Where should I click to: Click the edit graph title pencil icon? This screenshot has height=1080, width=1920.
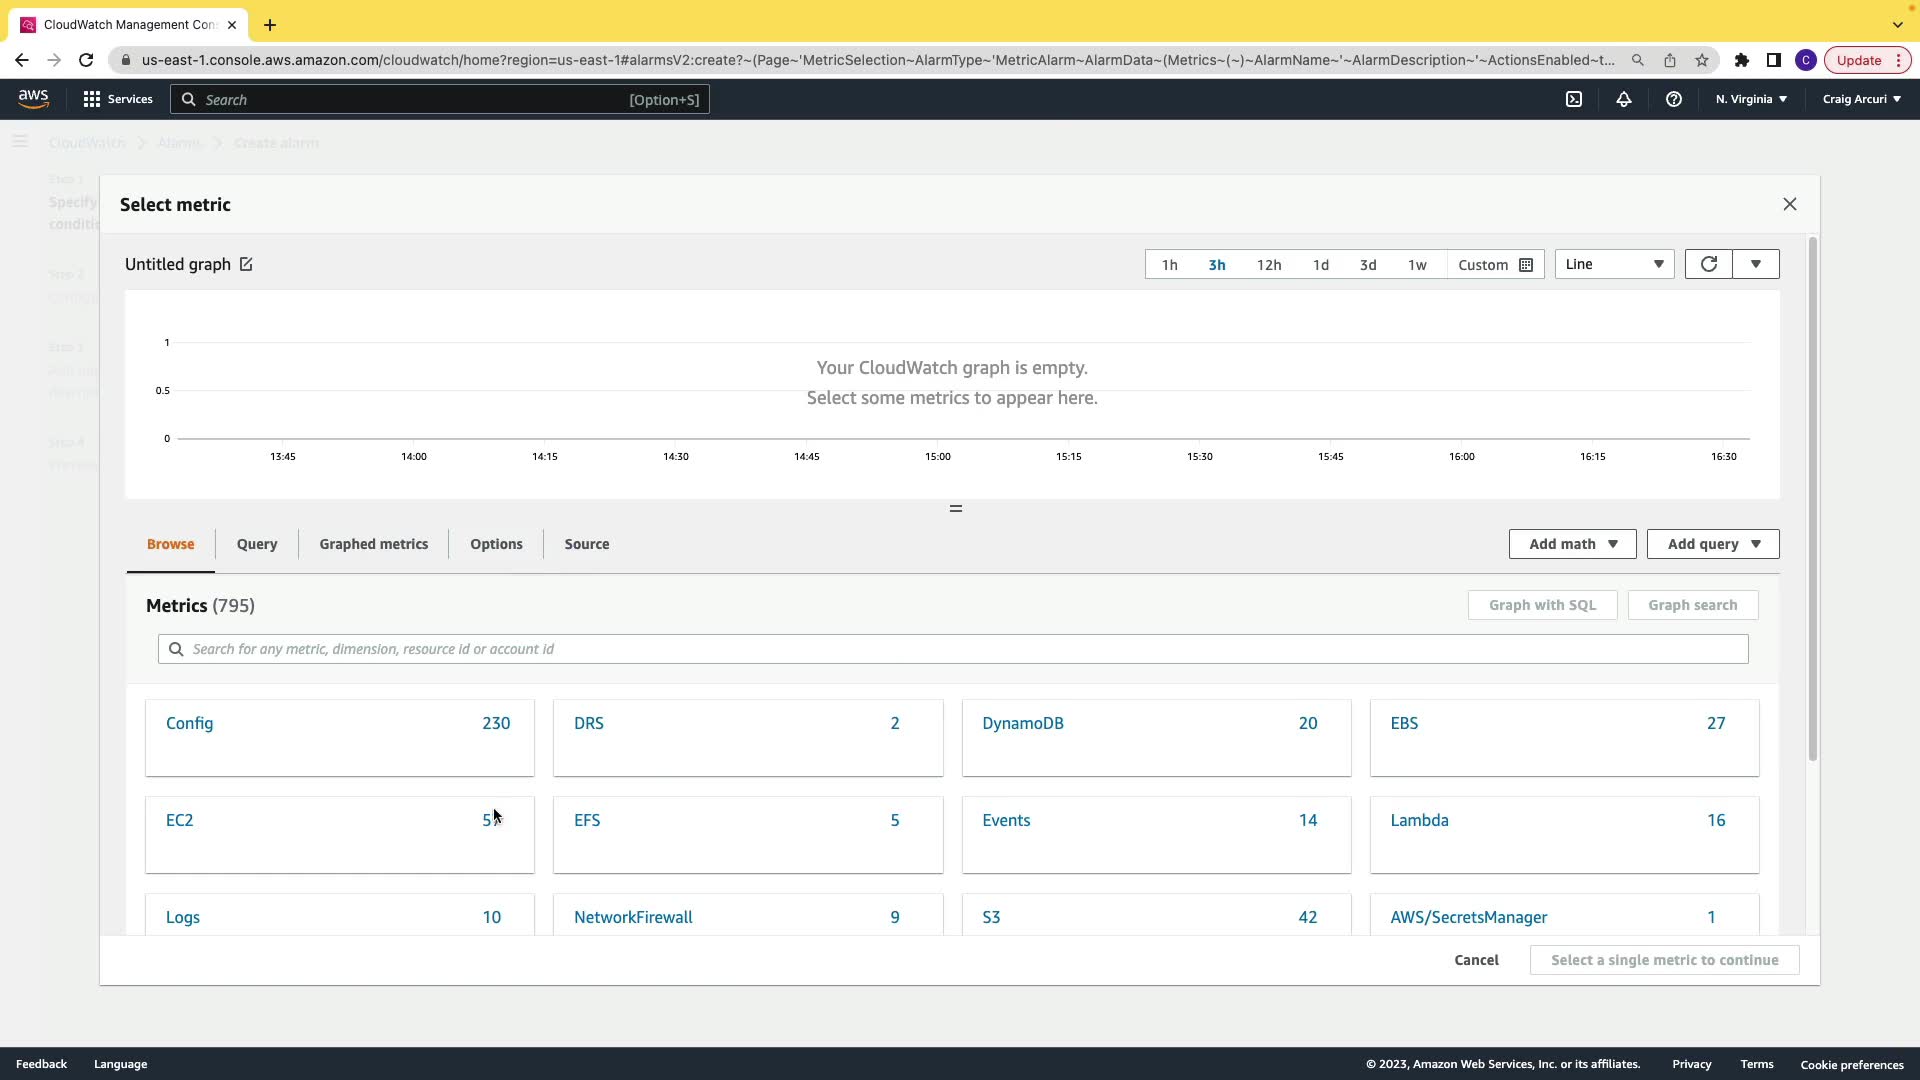pyautogui.click(x=246, y=264)
